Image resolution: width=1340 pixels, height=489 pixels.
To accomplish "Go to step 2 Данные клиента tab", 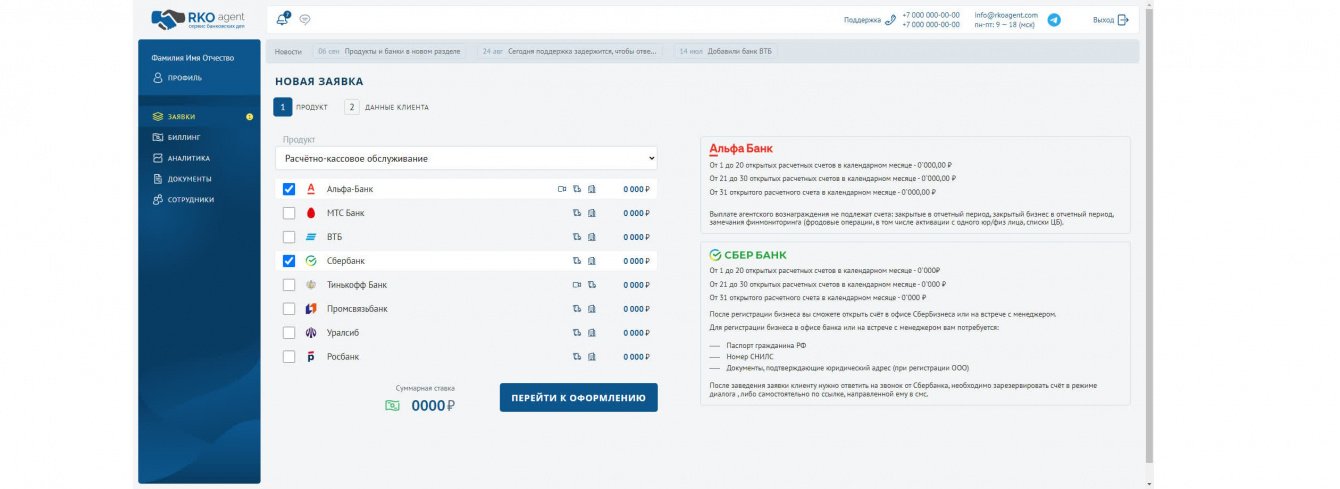I will [387, 107].
